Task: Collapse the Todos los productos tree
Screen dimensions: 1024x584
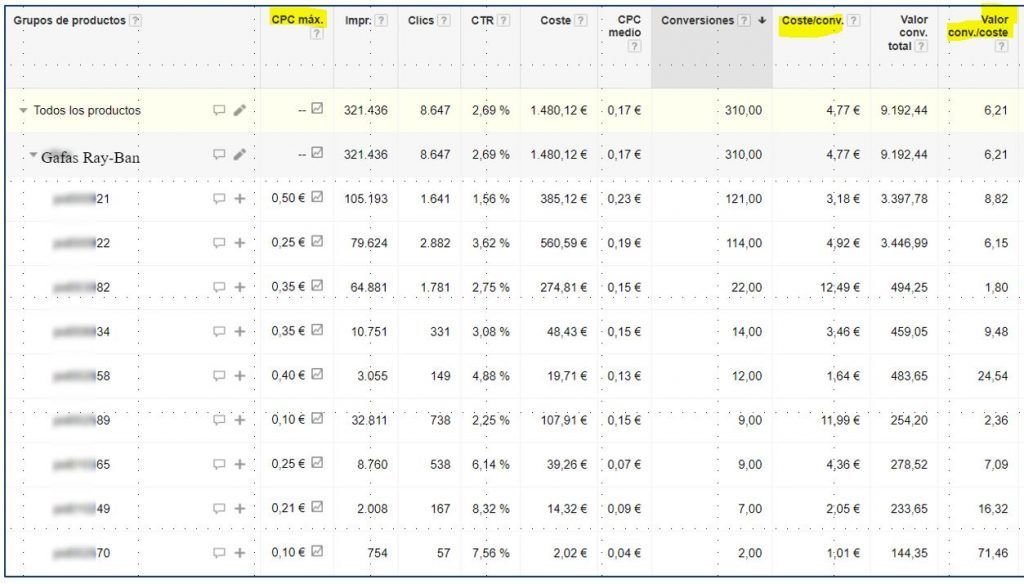Action: [24, 110]
